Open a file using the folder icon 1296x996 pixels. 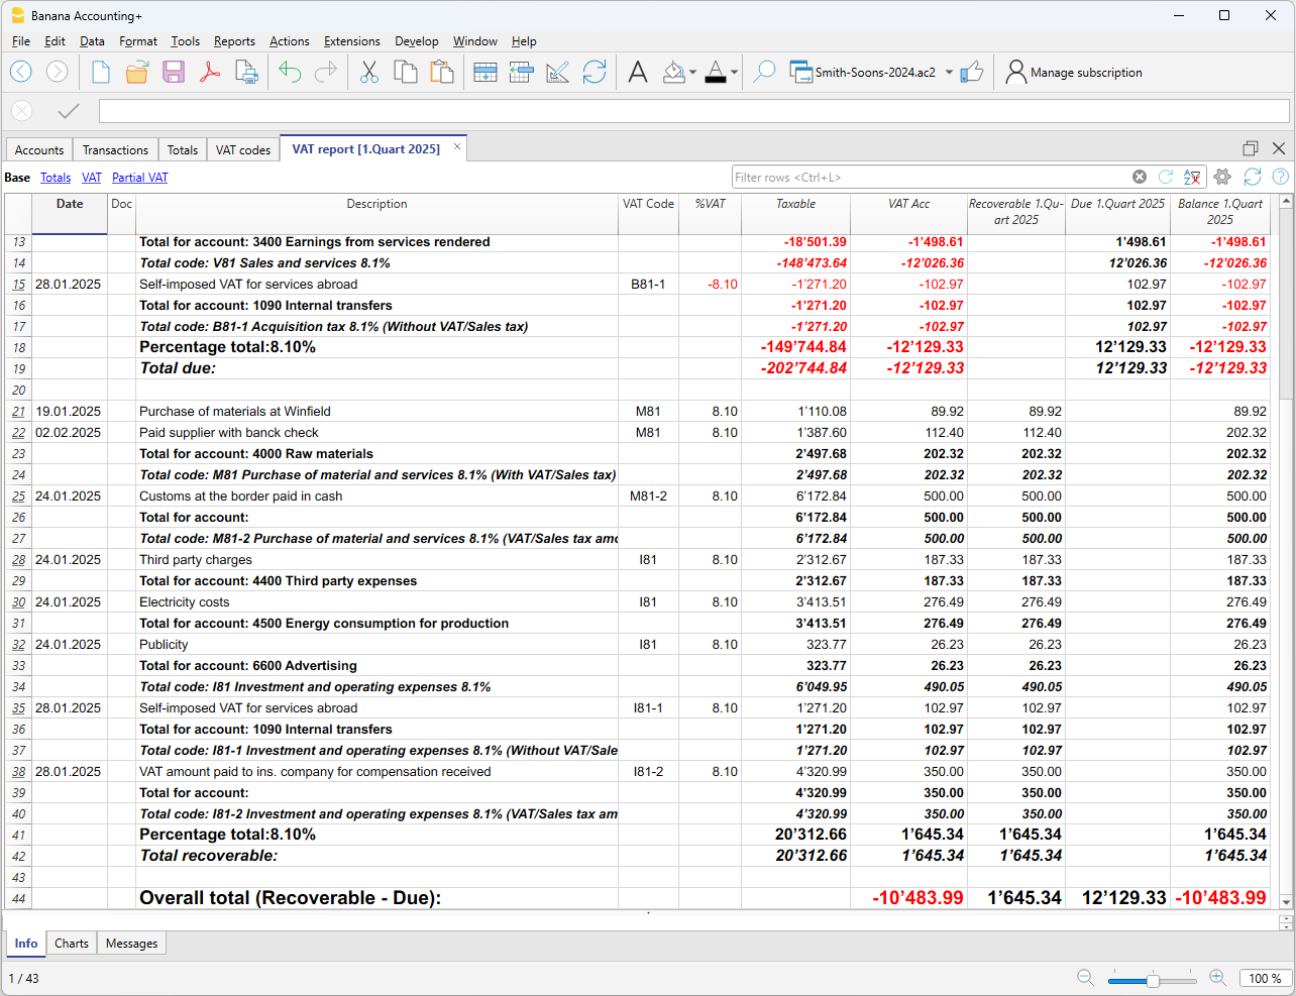point(137,72)
